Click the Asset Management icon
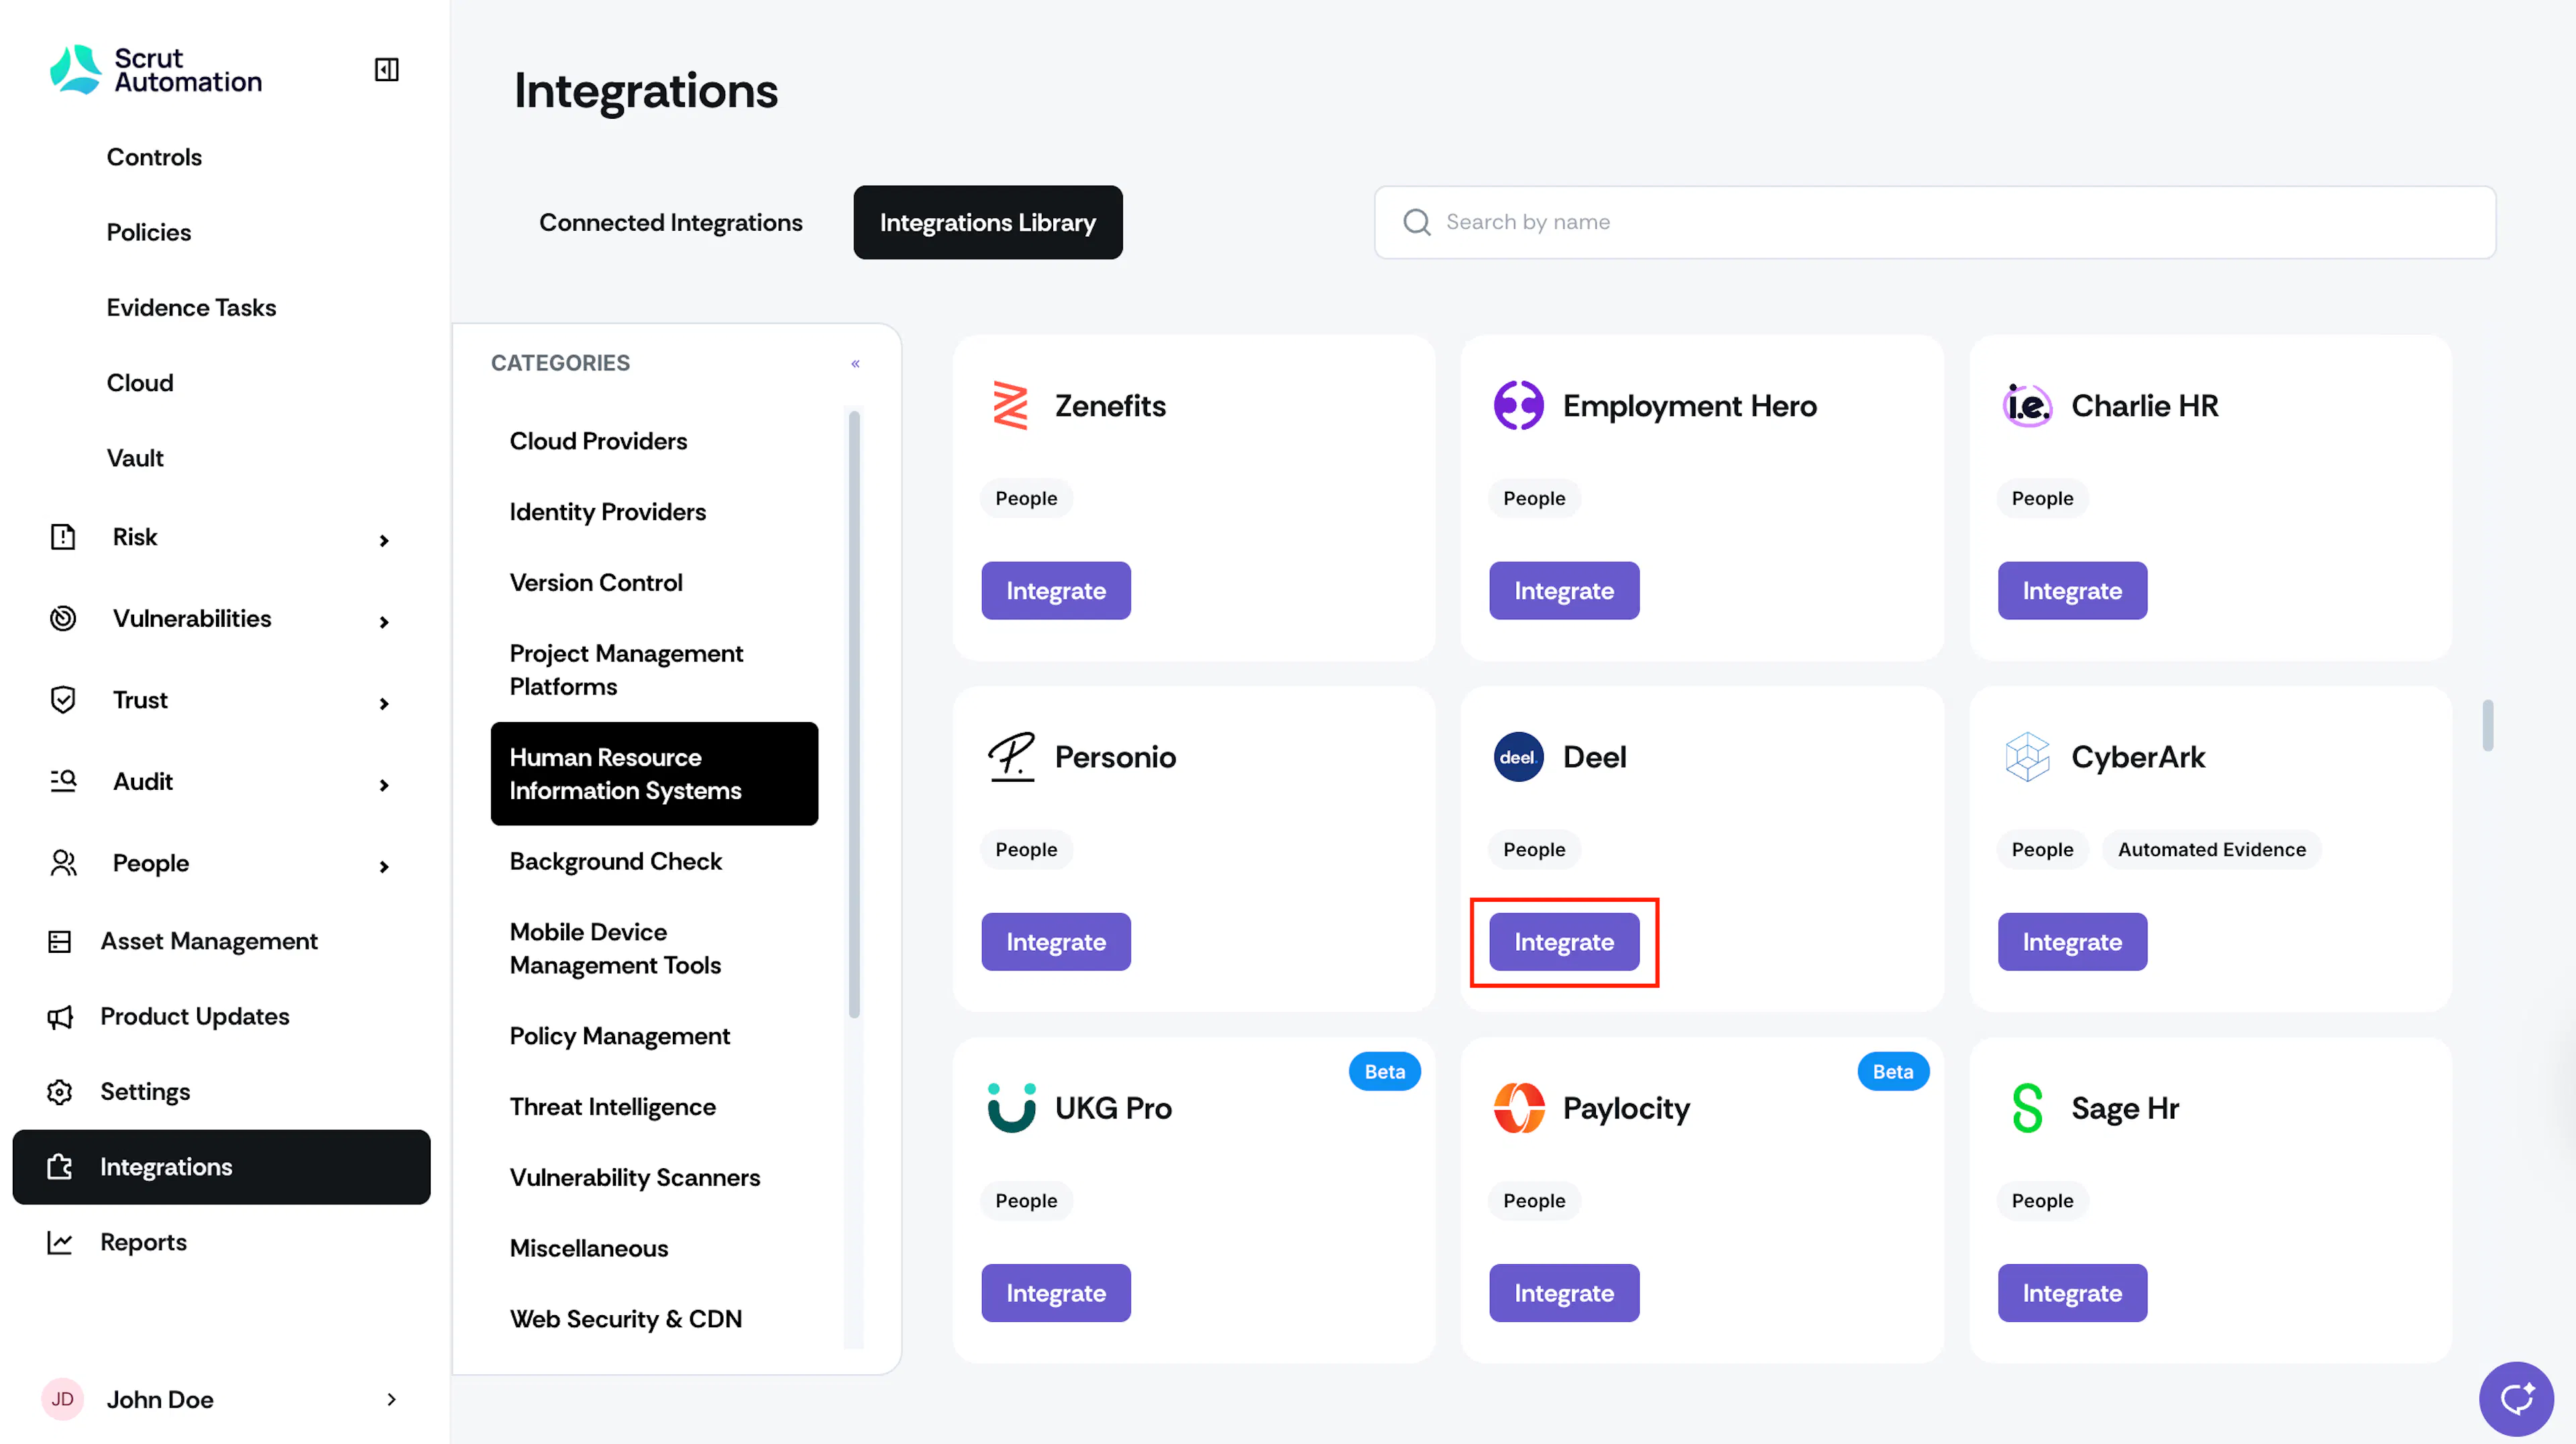This screenshot has height=1444, width=2576. (x=60, y=941)
